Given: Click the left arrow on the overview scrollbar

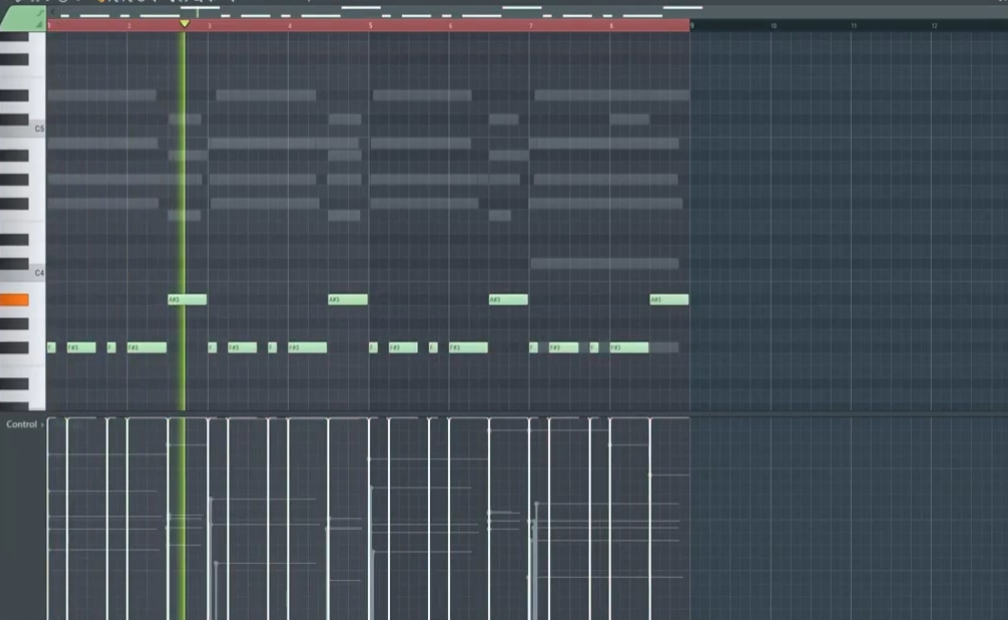Looking at the screenshot, I should point(53,12).
